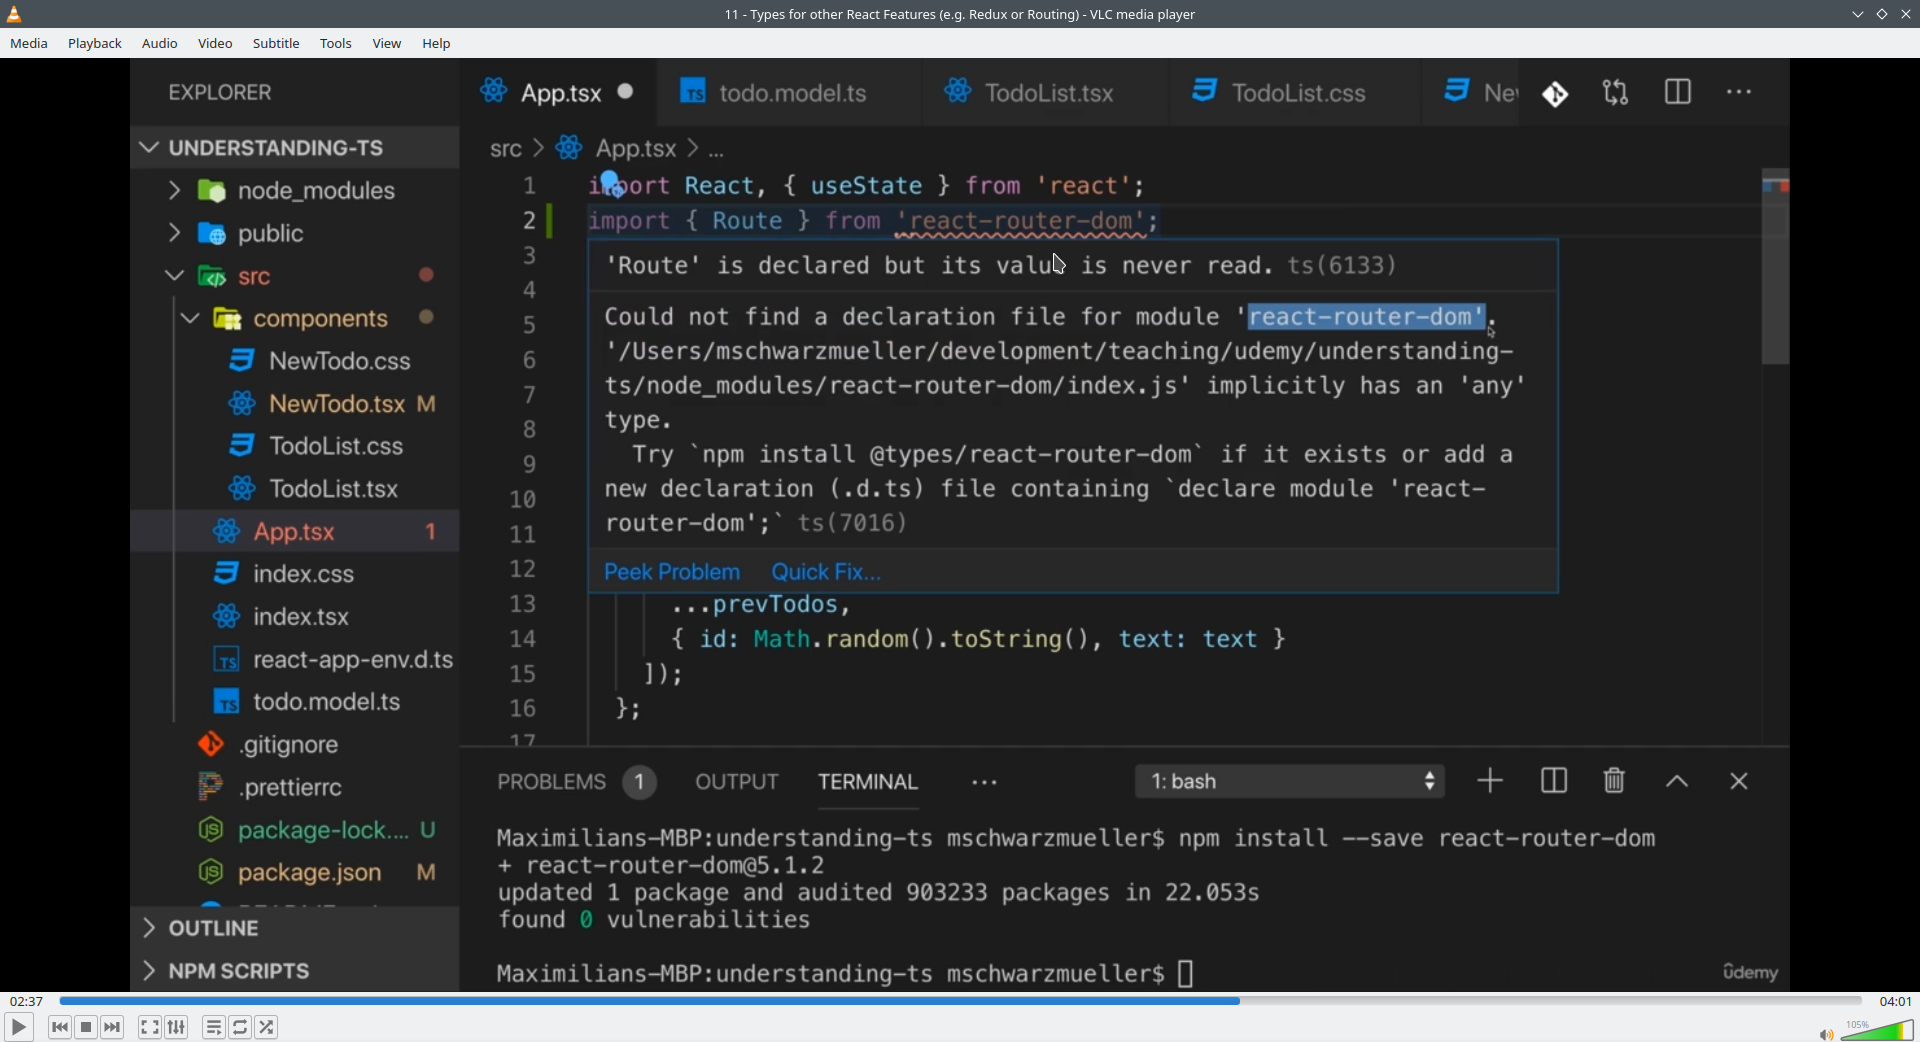Screen dimensions: 1920x1042
Task: Add a new terminal with plus icon
Action: tap(1490, 781)
